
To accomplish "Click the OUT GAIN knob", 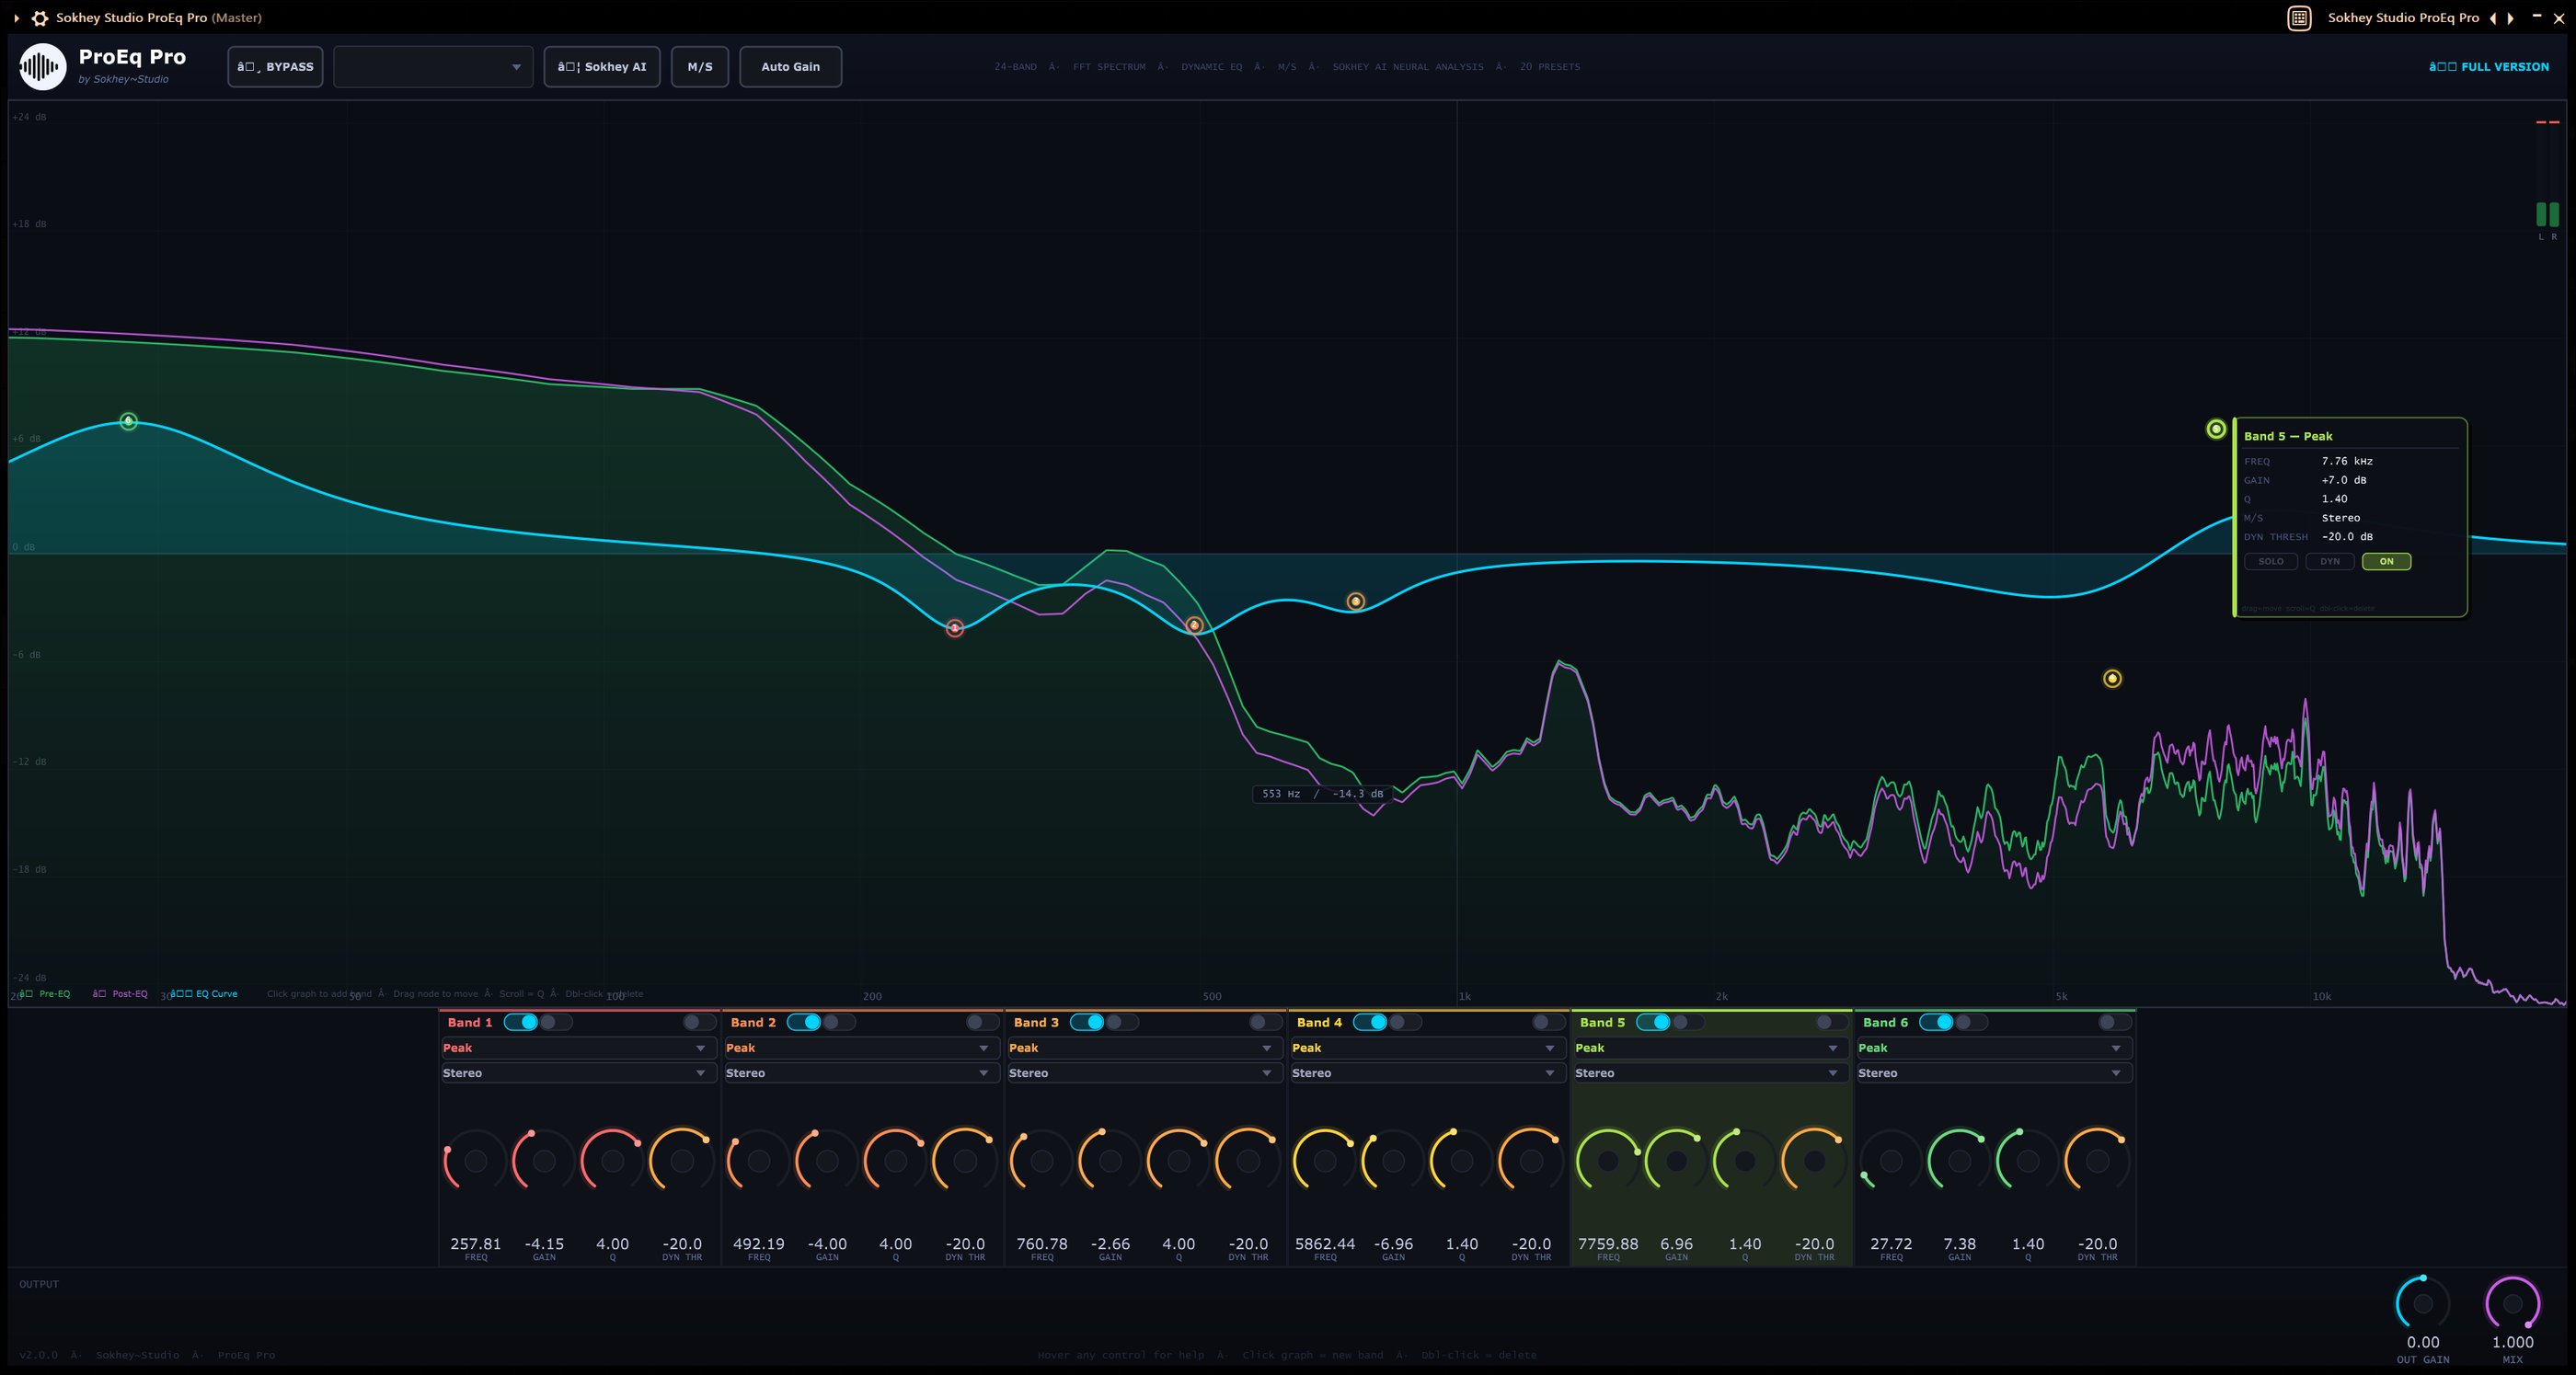I will pyautogui.click(x=2422, y=1304).
